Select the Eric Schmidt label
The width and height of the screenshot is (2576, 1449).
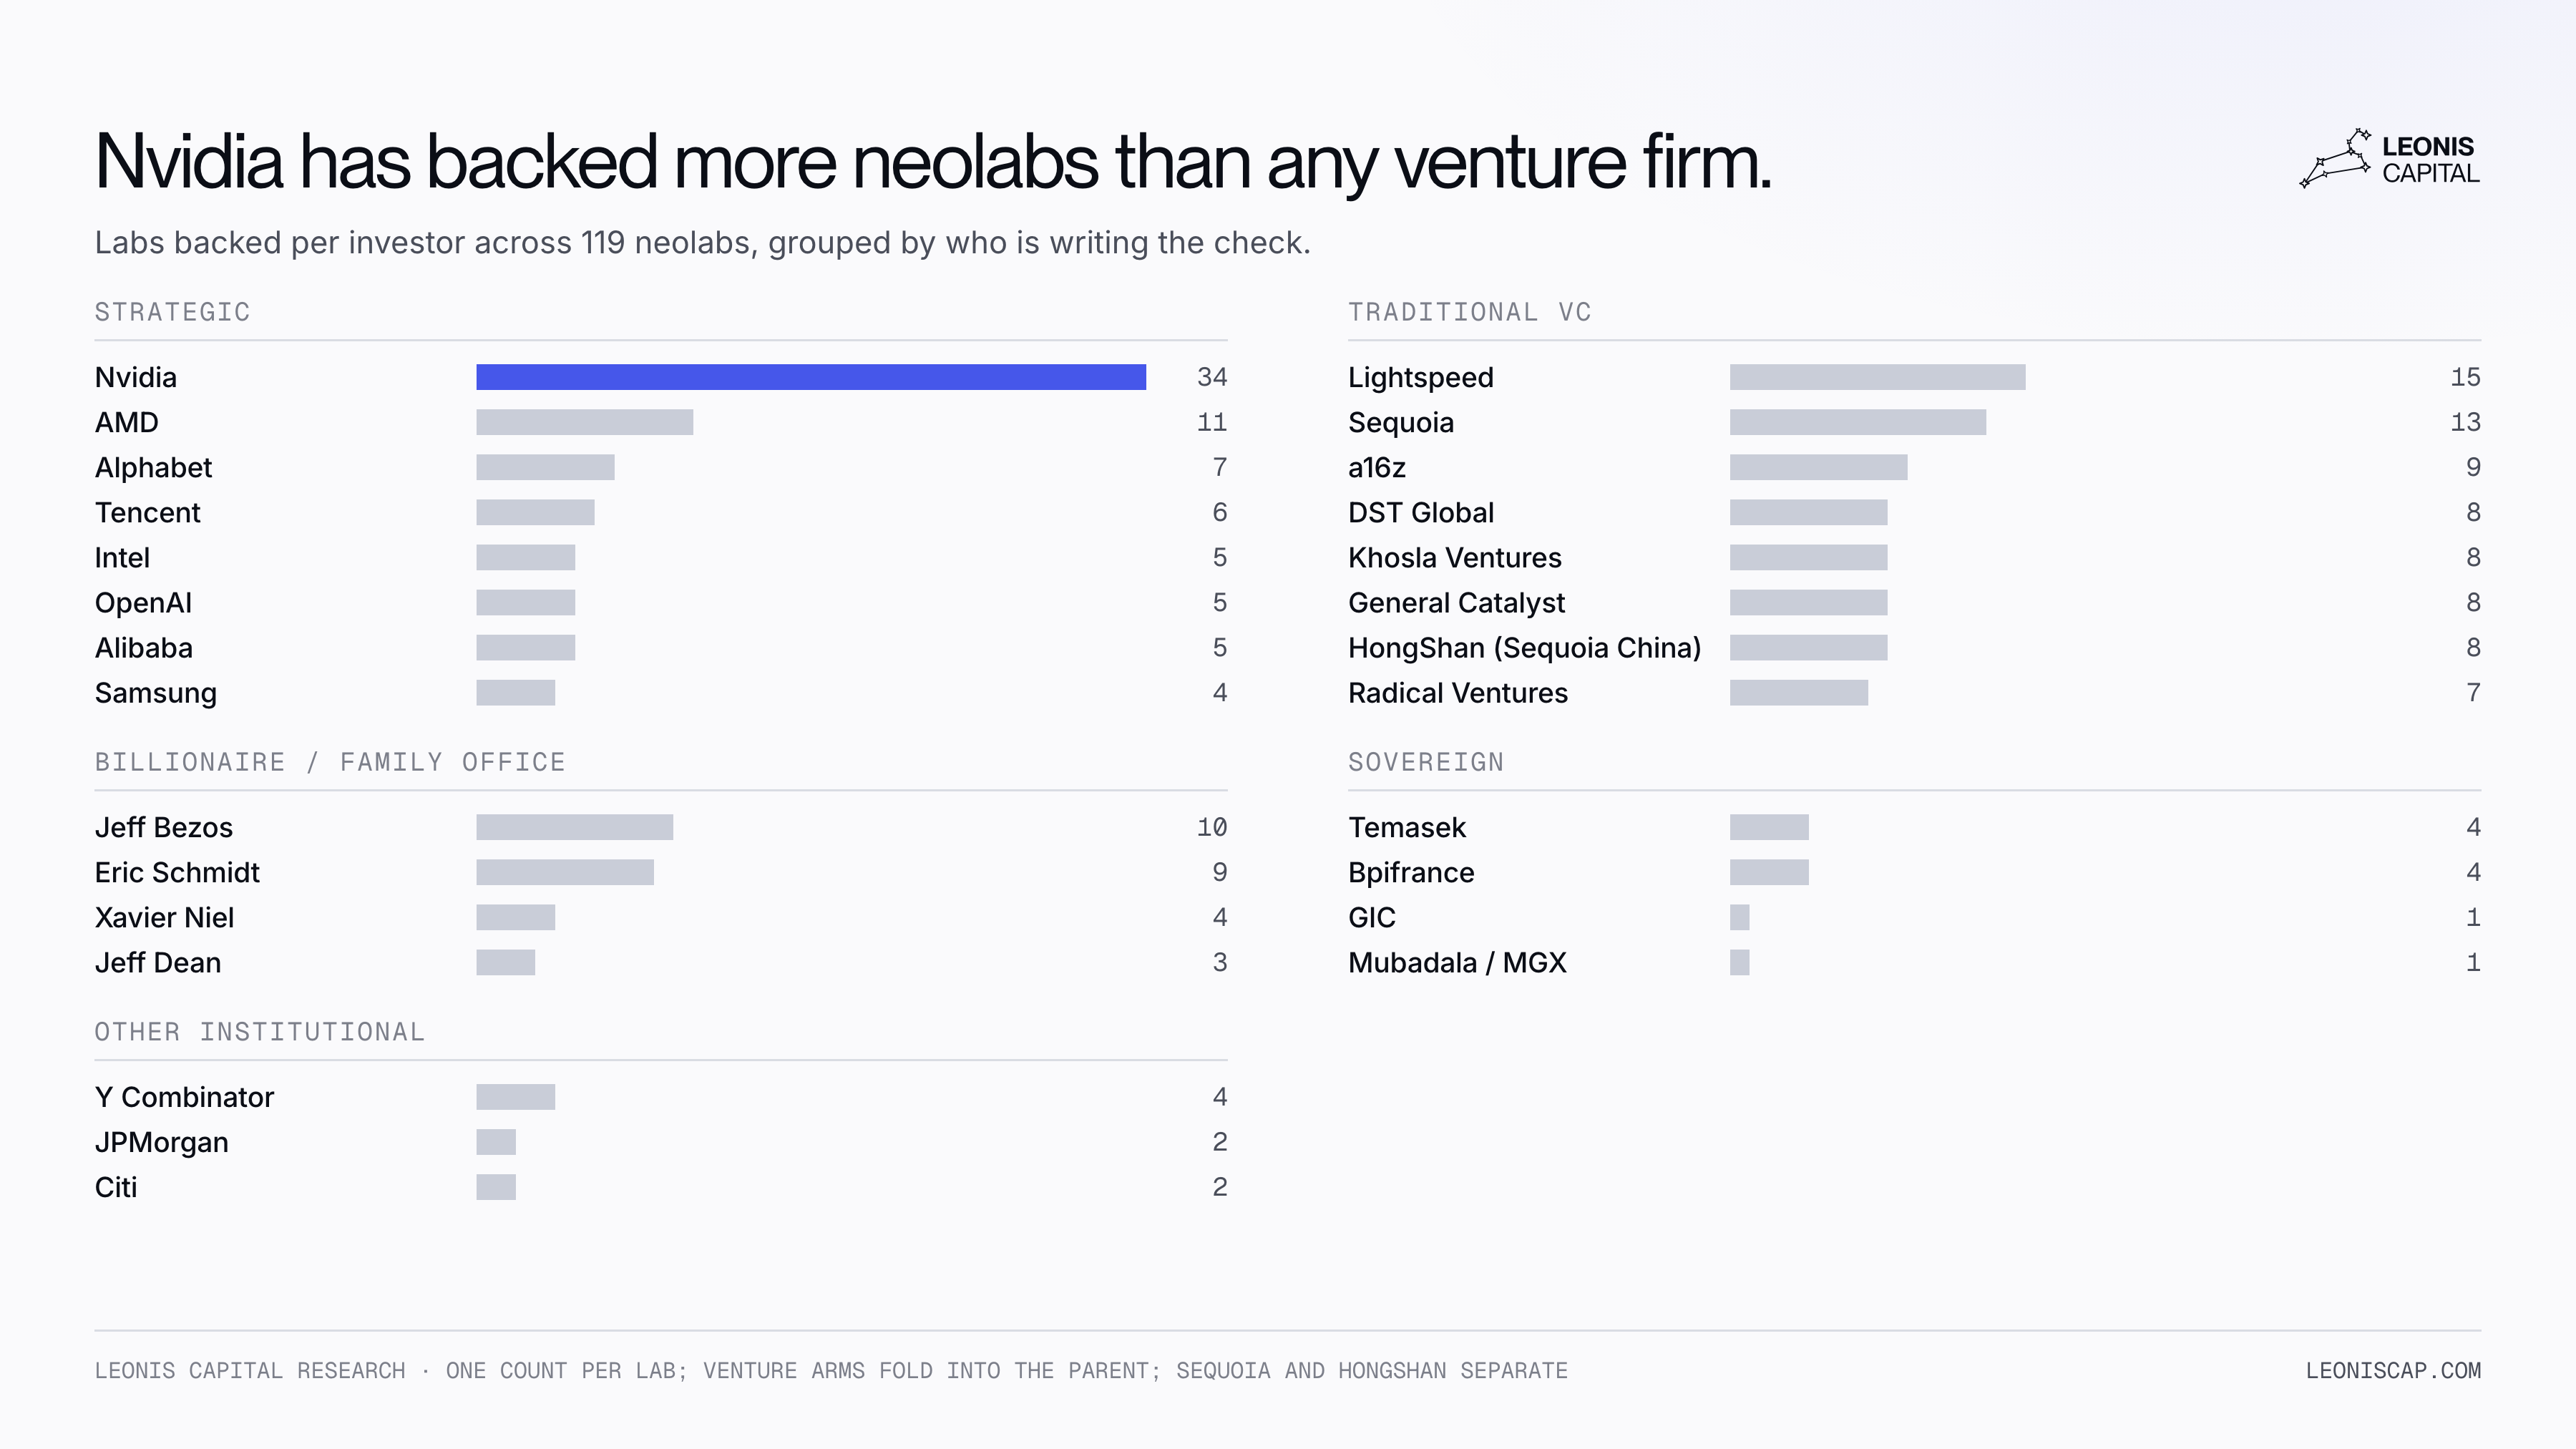(x=177, y=872)
